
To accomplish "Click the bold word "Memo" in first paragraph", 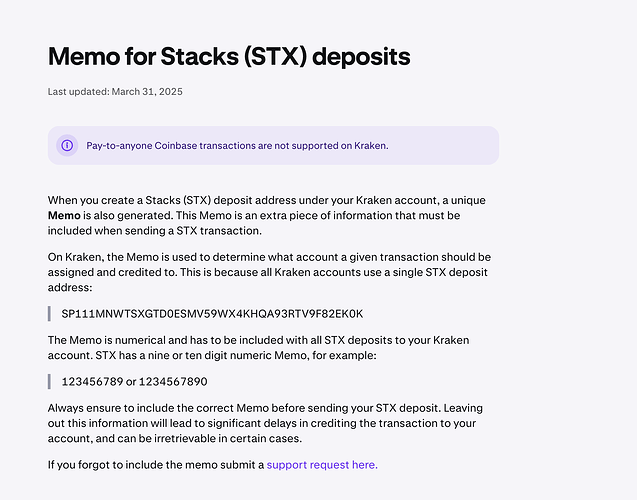I will coord(64,215).
